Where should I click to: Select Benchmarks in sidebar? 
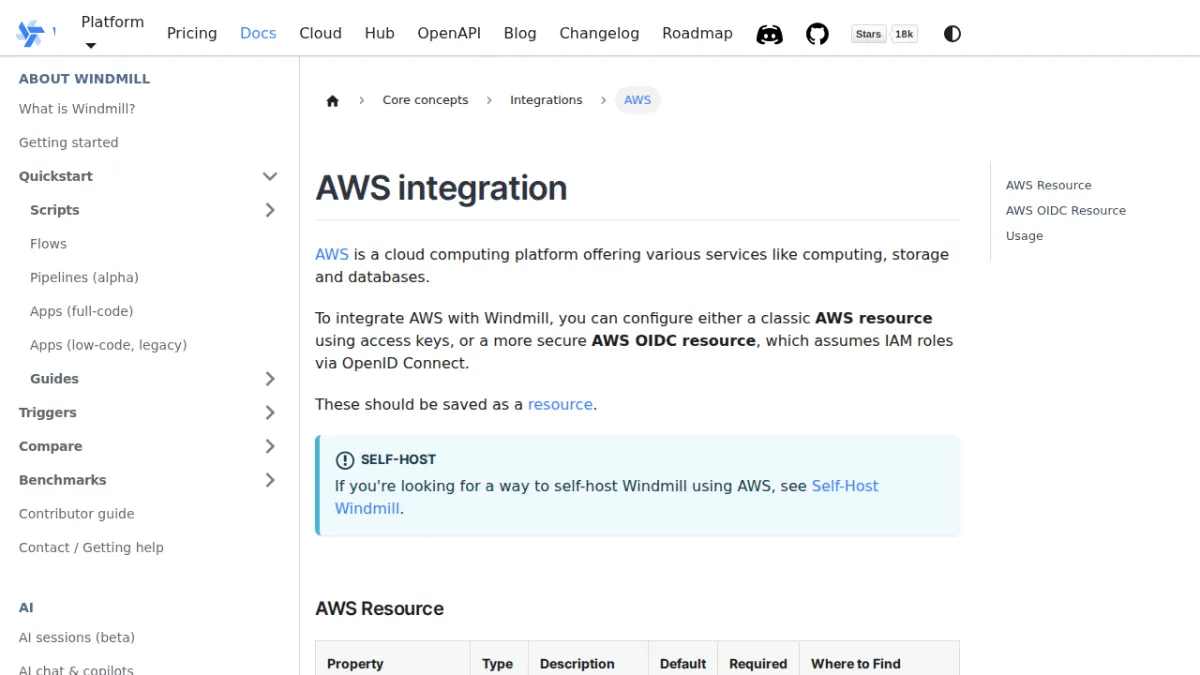click(x=63, y=480)
